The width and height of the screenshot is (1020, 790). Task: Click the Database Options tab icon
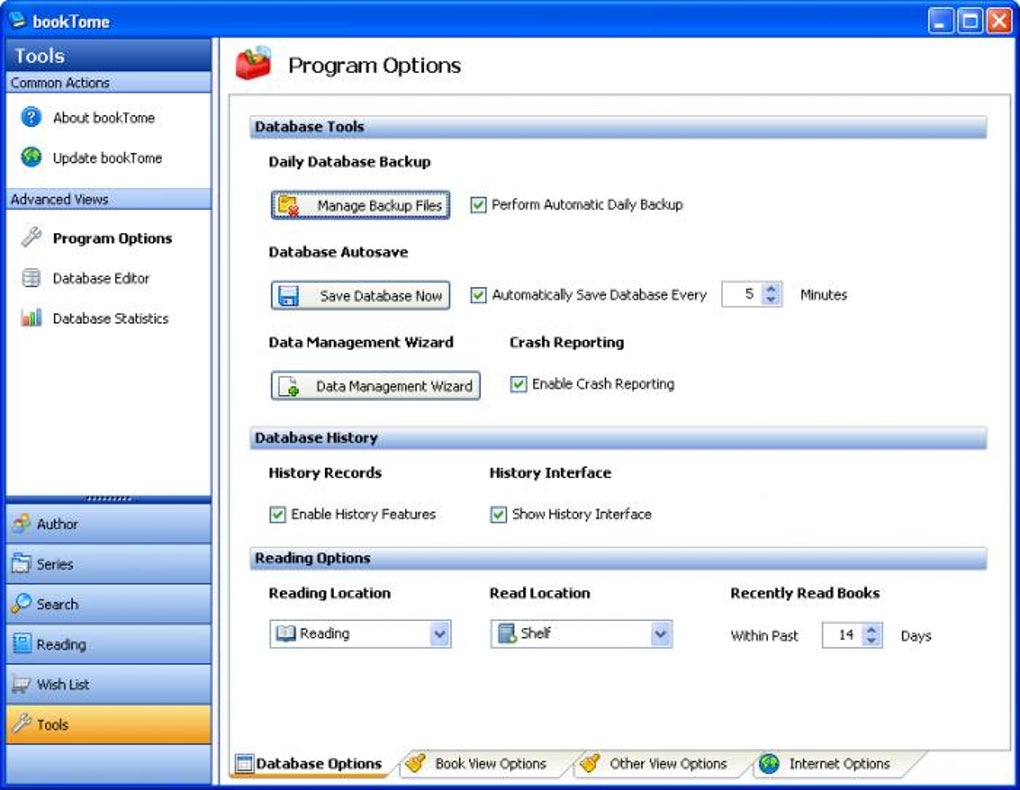coord(245,763)
